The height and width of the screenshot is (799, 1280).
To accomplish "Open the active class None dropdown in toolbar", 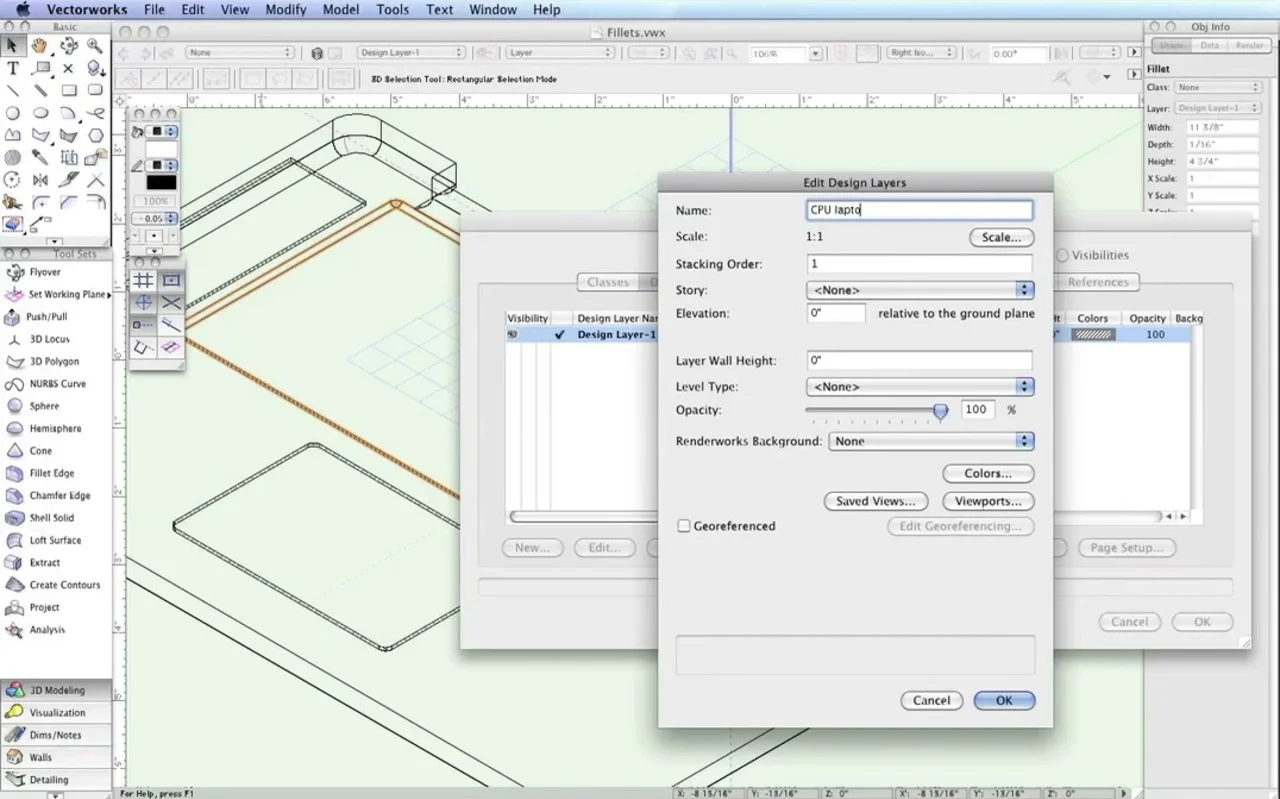I will (240, 52).
